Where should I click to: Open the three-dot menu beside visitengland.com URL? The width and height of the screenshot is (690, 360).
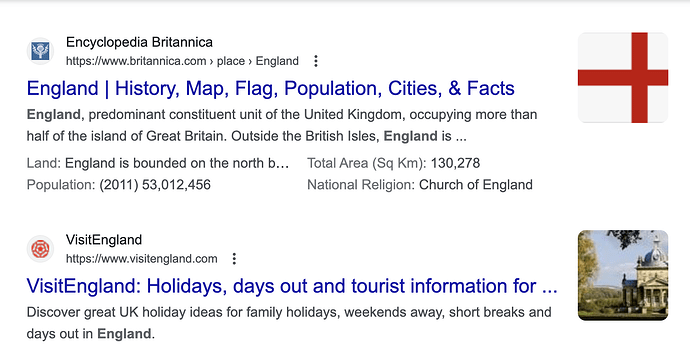234,259
